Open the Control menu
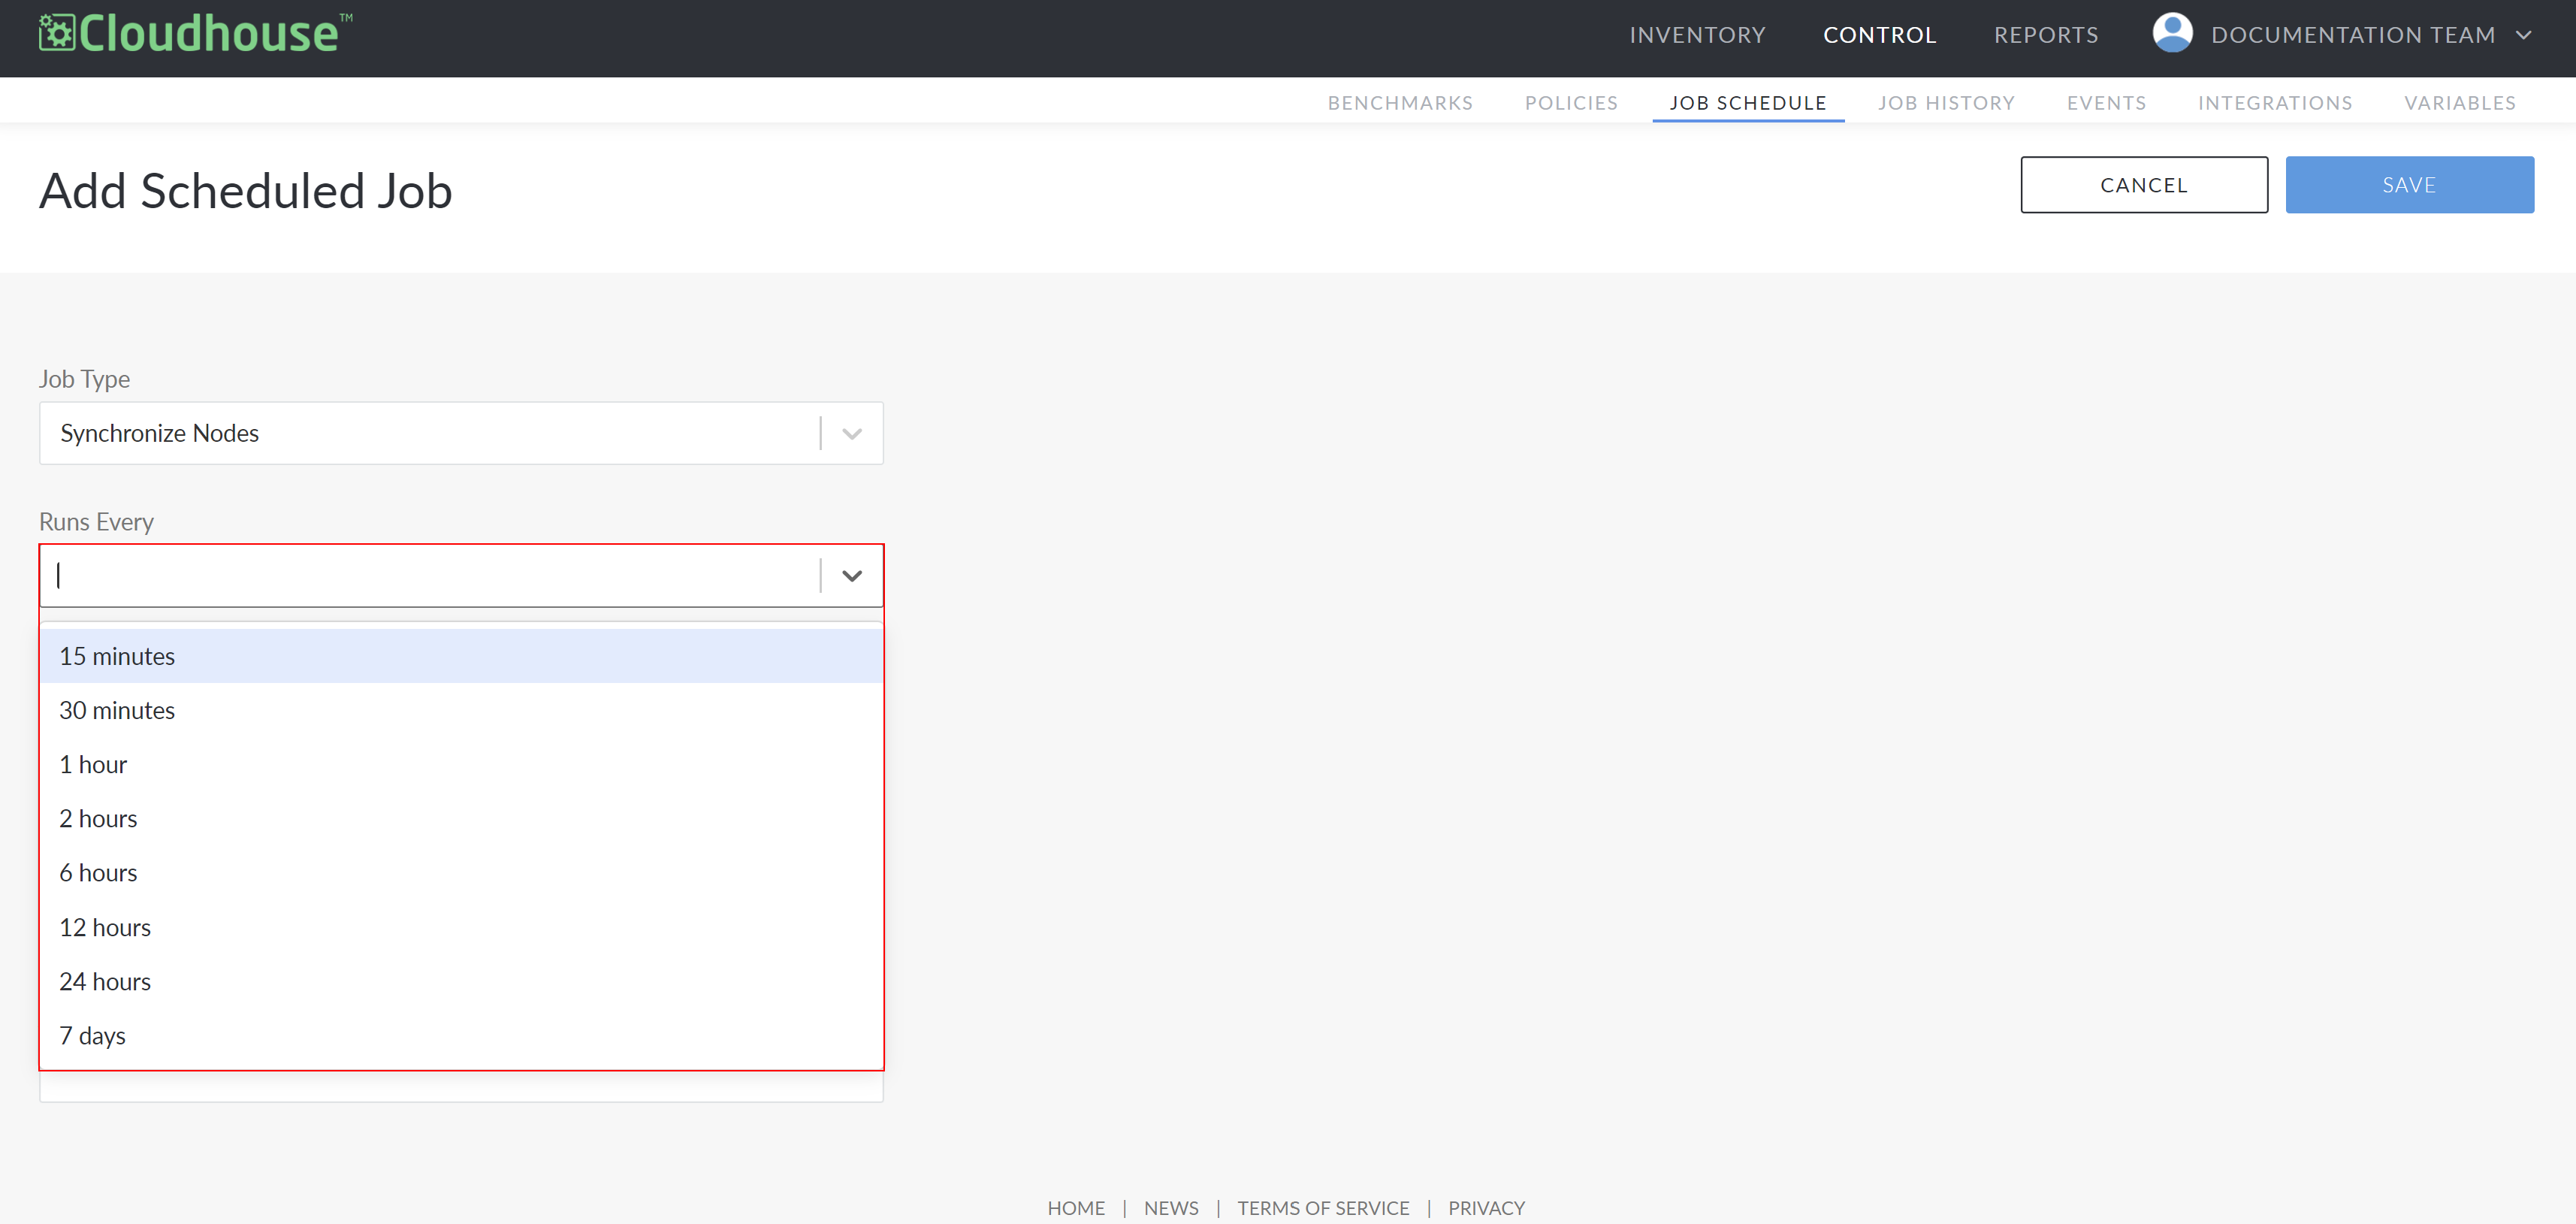The width and height of the screenshot is (2576, 1224). click(1879, 35)
